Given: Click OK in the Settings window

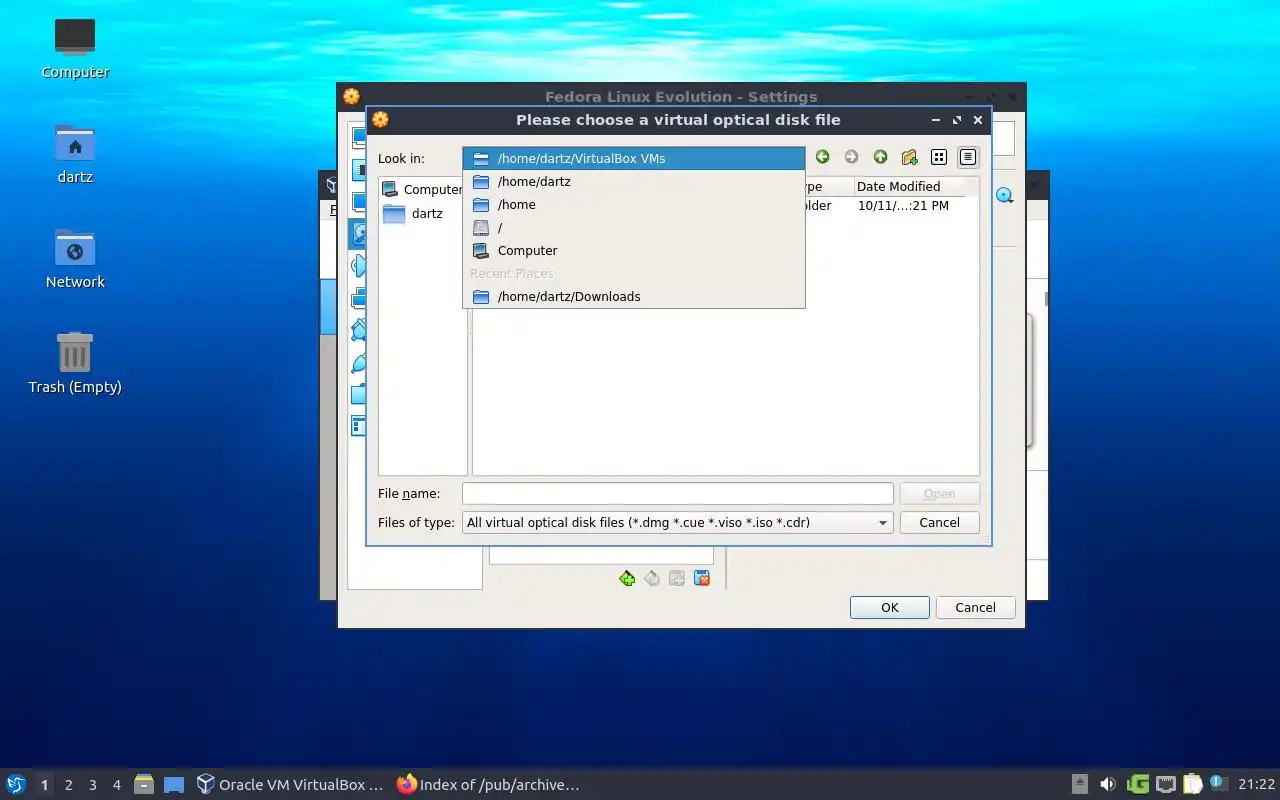Looking at the screenshot, I should (x=890, y=607).
